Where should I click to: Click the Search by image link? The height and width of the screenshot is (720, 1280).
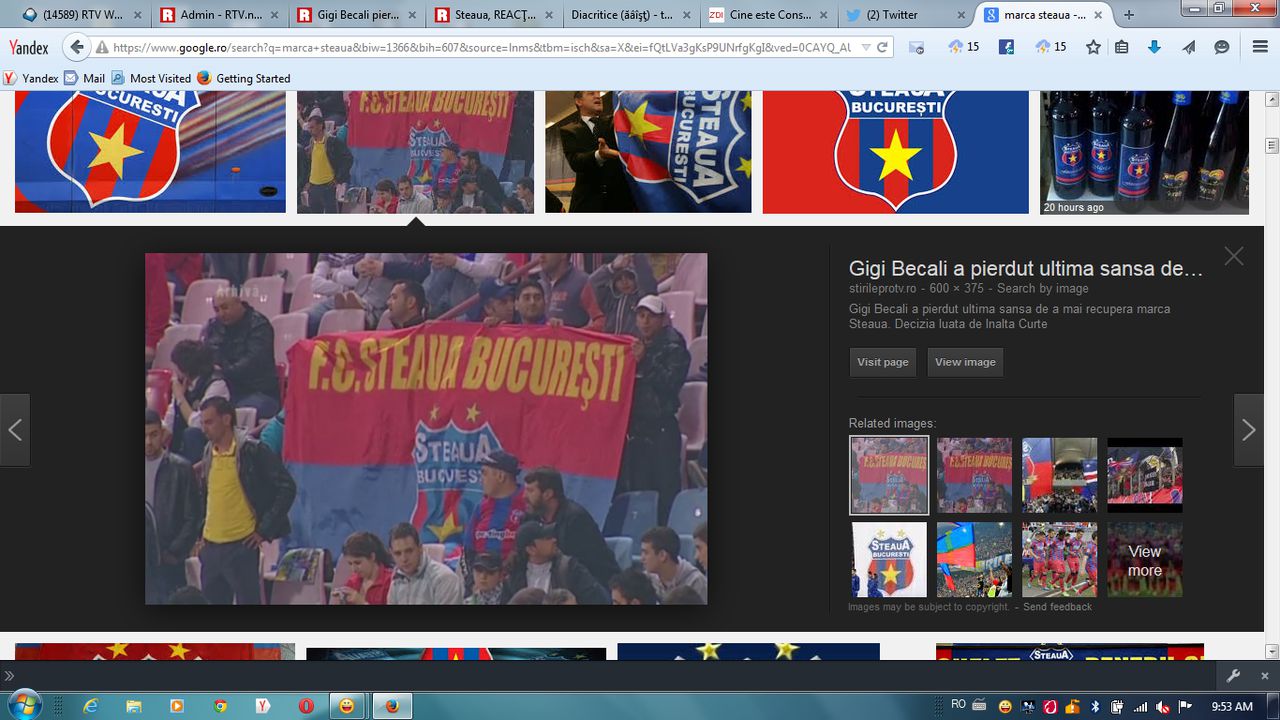[1043, 289]
